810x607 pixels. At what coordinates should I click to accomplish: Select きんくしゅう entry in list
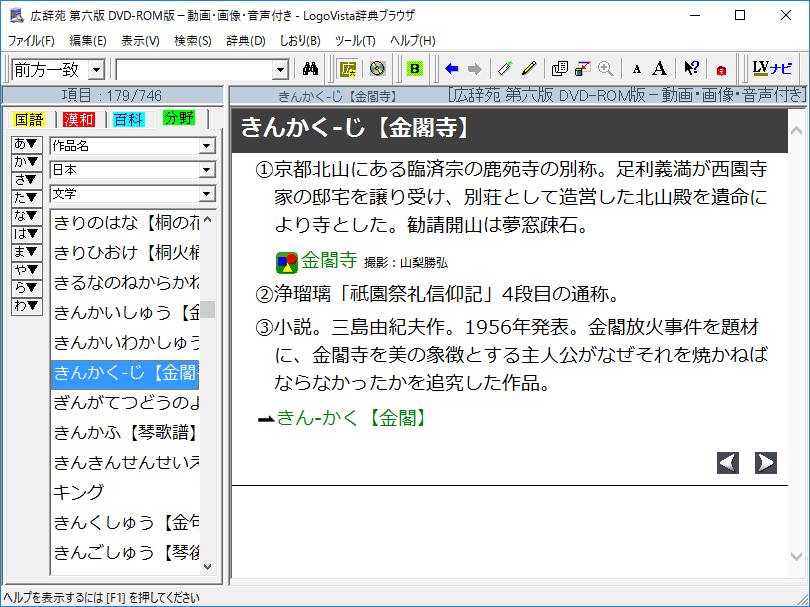126,522
